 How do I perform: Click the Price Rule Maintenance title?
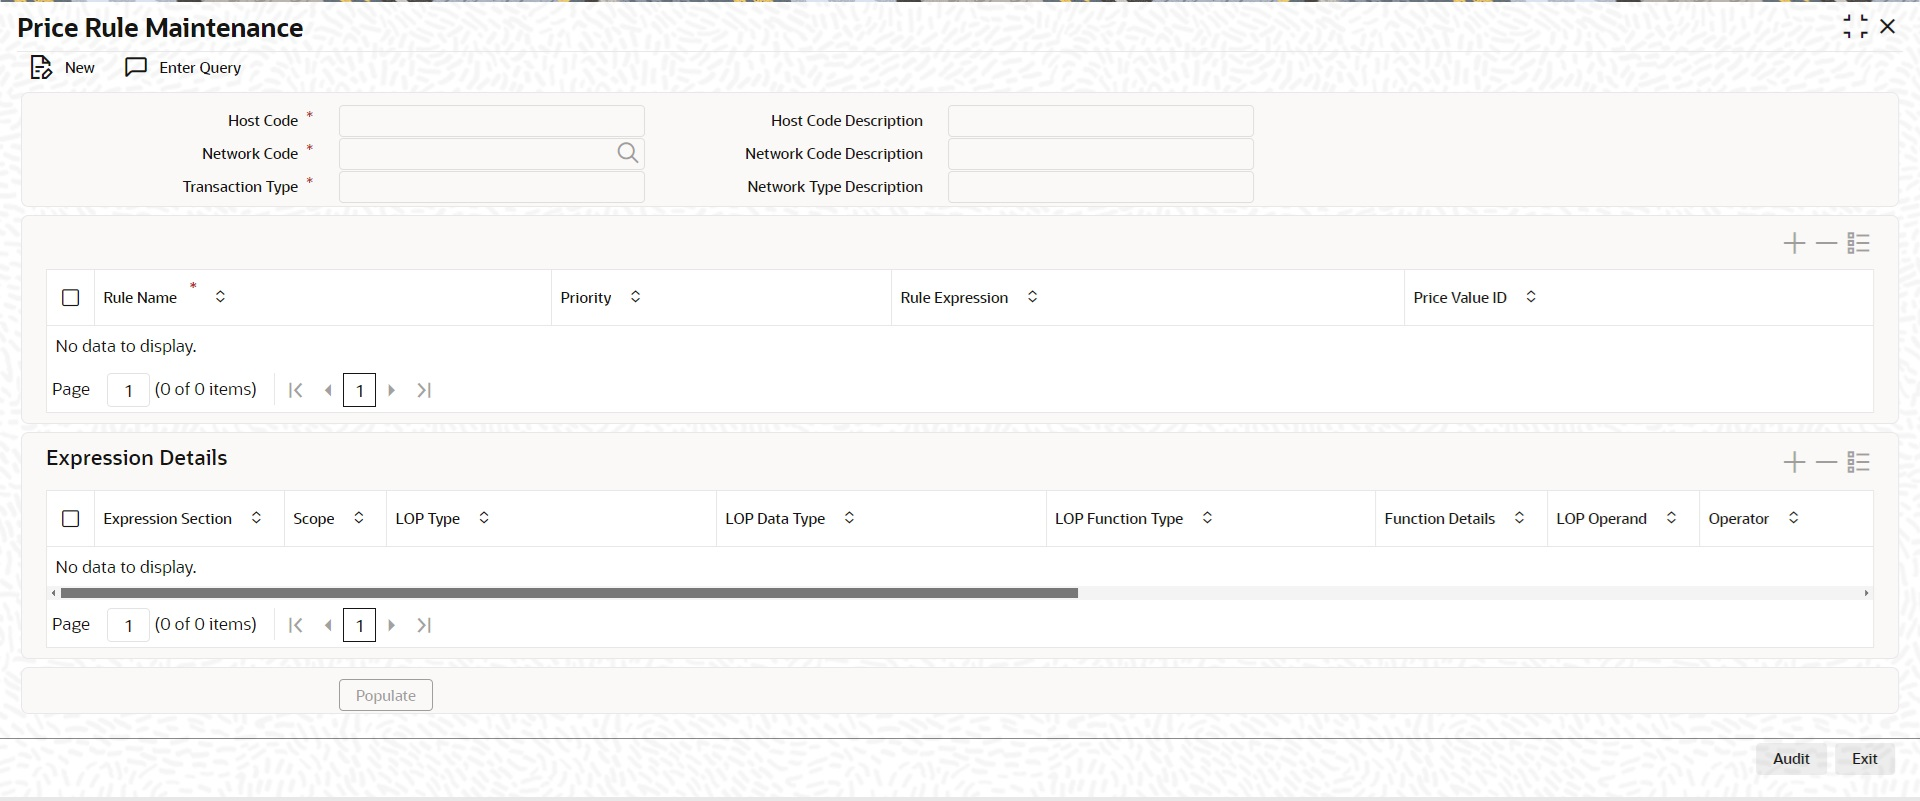tap(160, 28)
